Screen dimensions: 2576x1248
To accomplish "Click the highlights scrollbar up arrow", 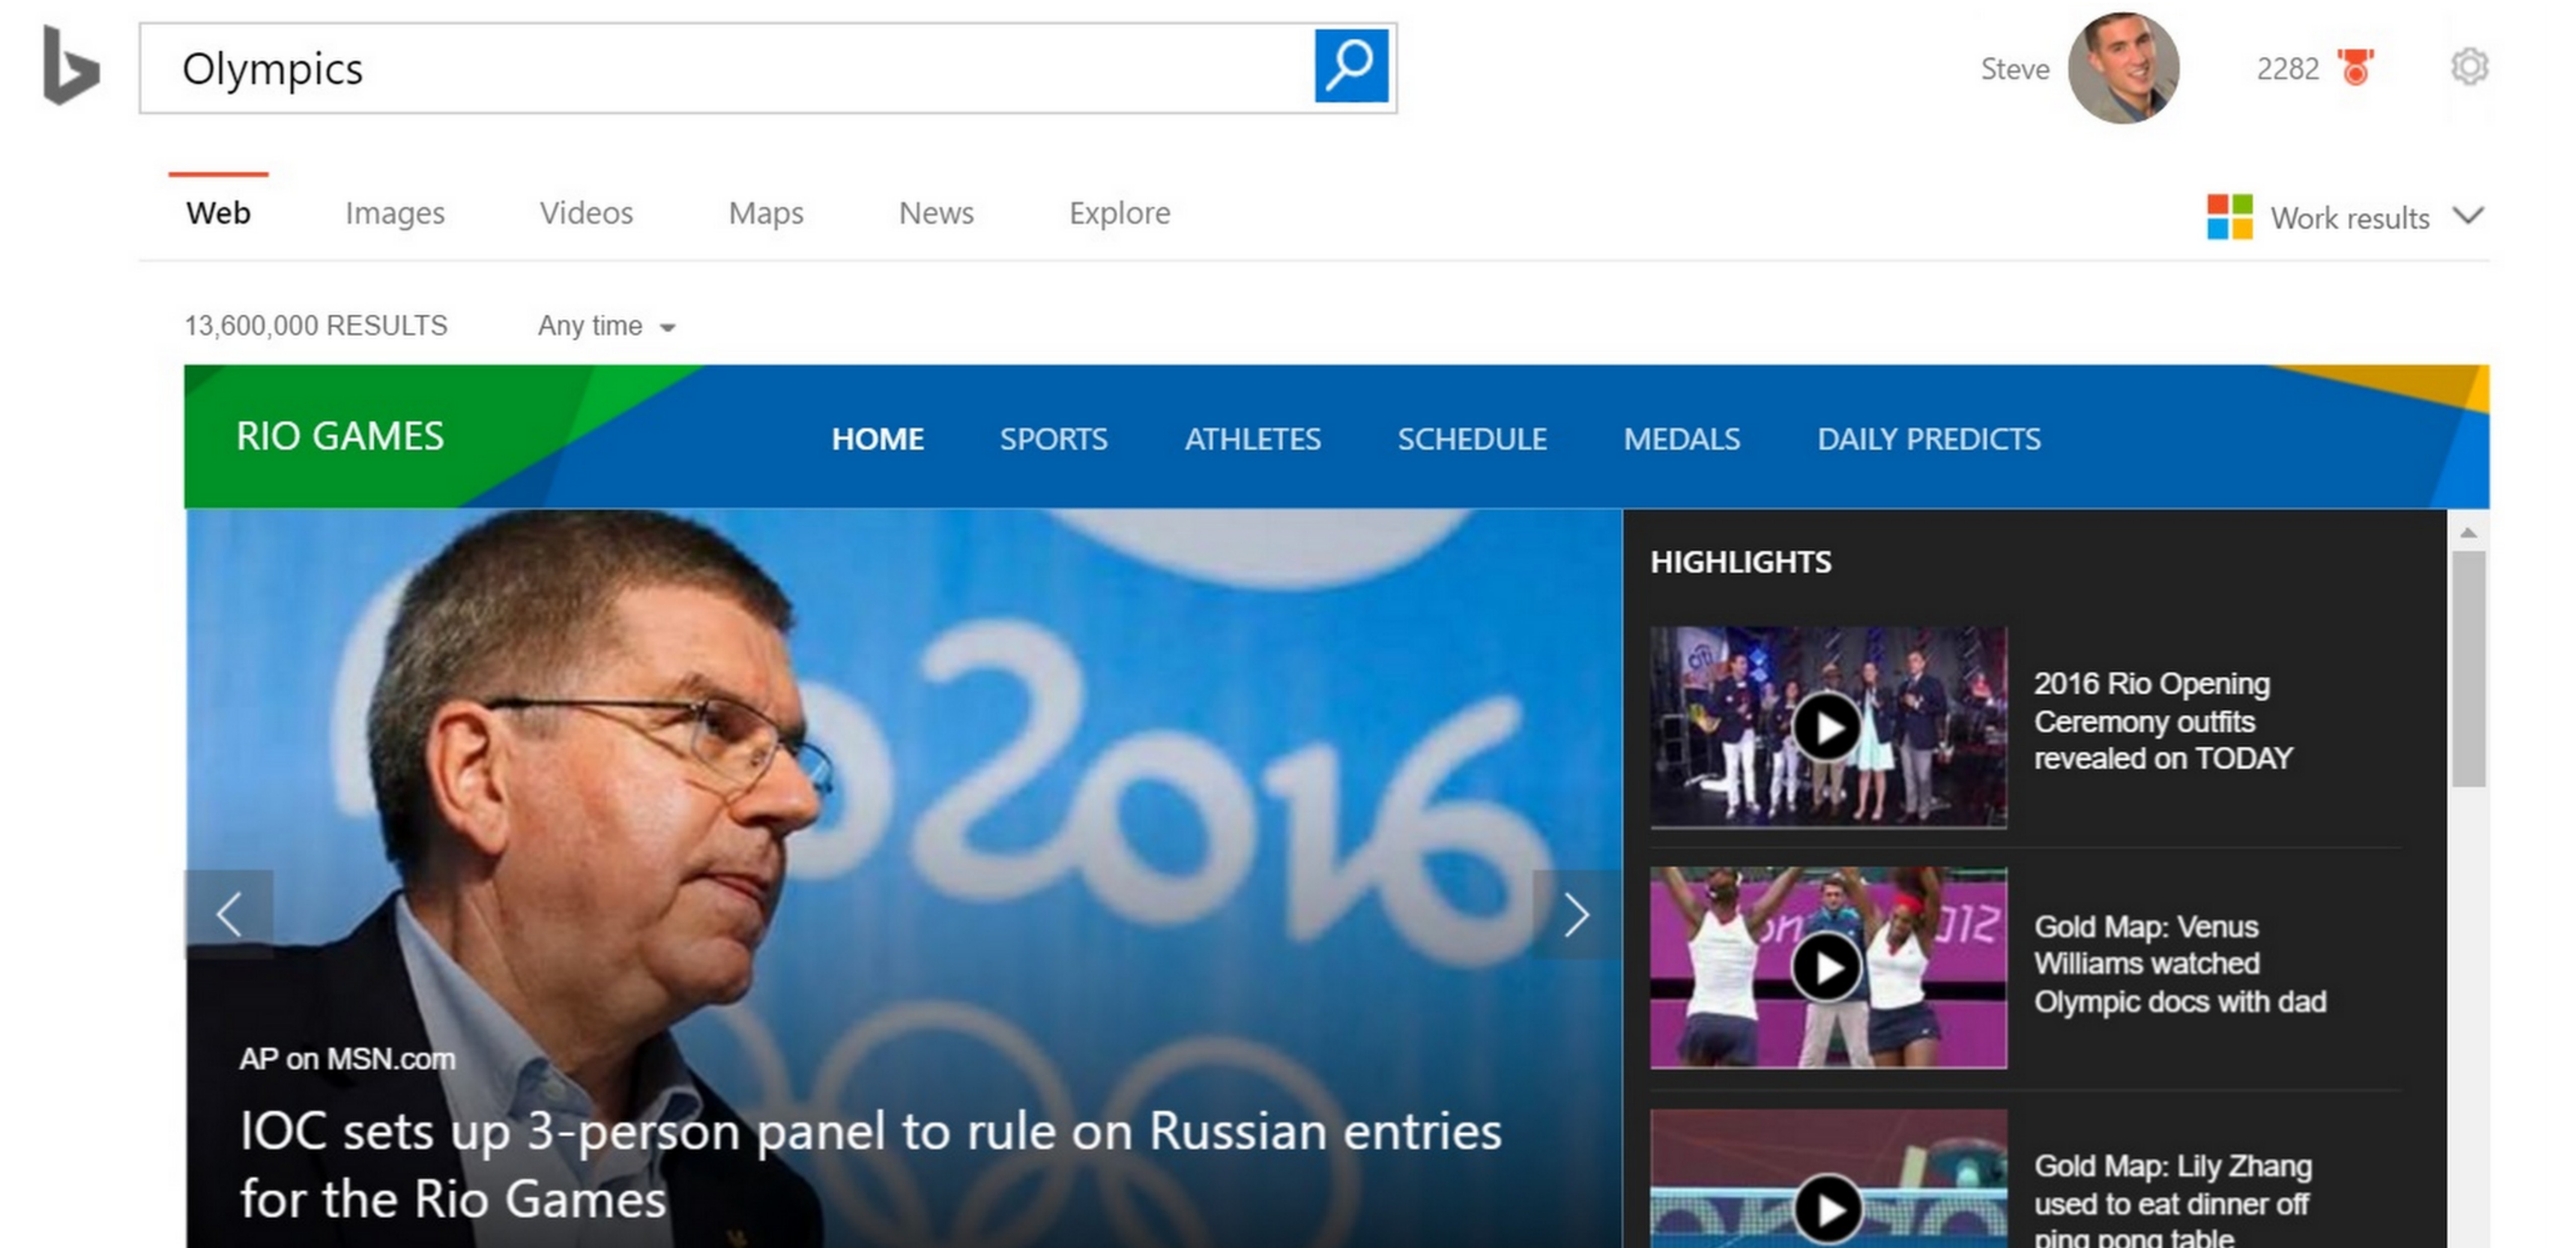I will tap(2468, 533).
